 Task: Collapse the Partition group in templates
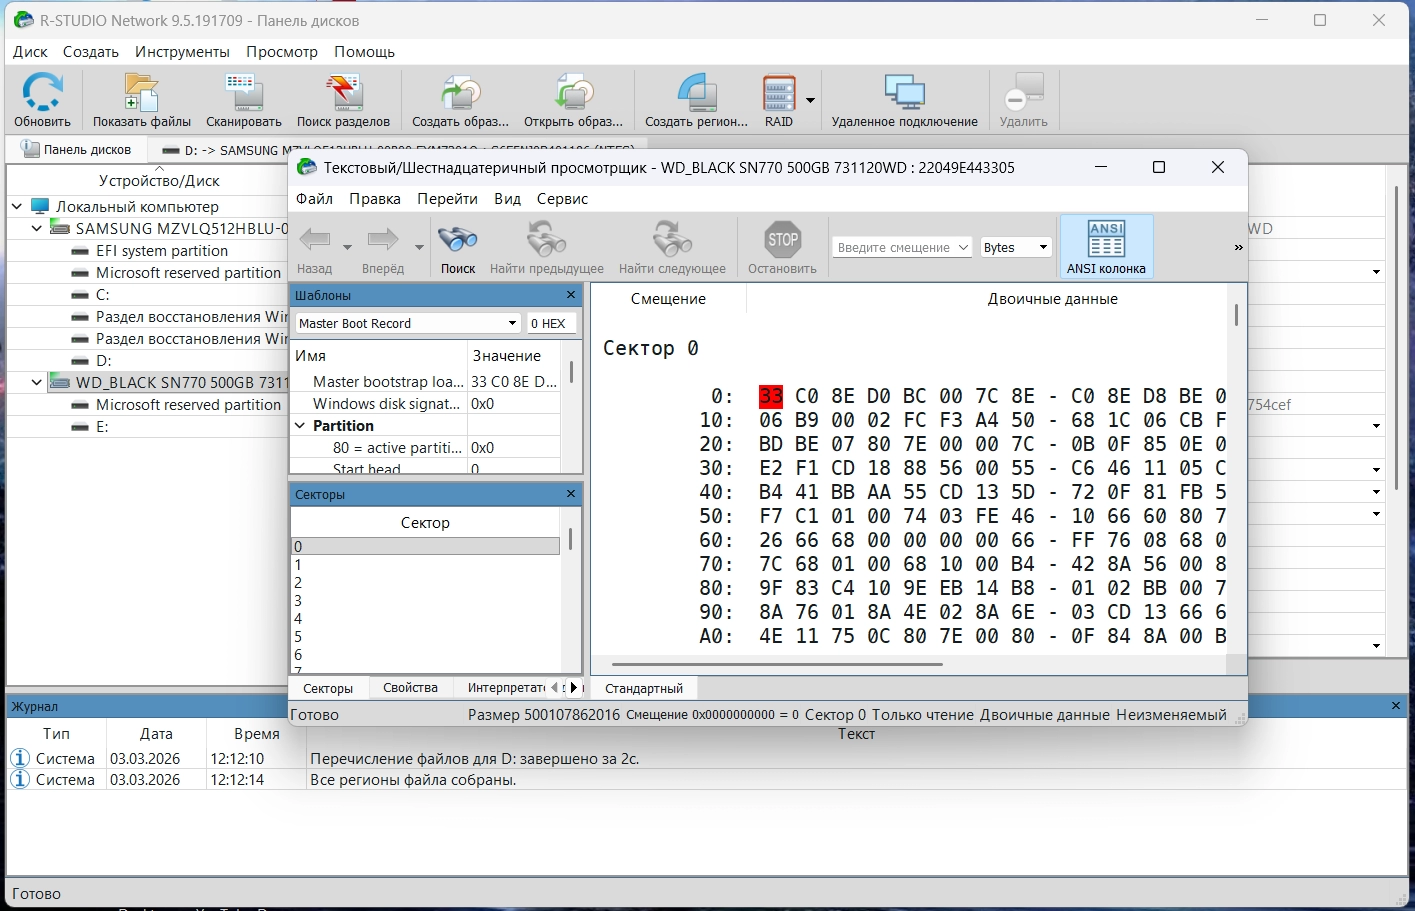(x=300, y=426)
